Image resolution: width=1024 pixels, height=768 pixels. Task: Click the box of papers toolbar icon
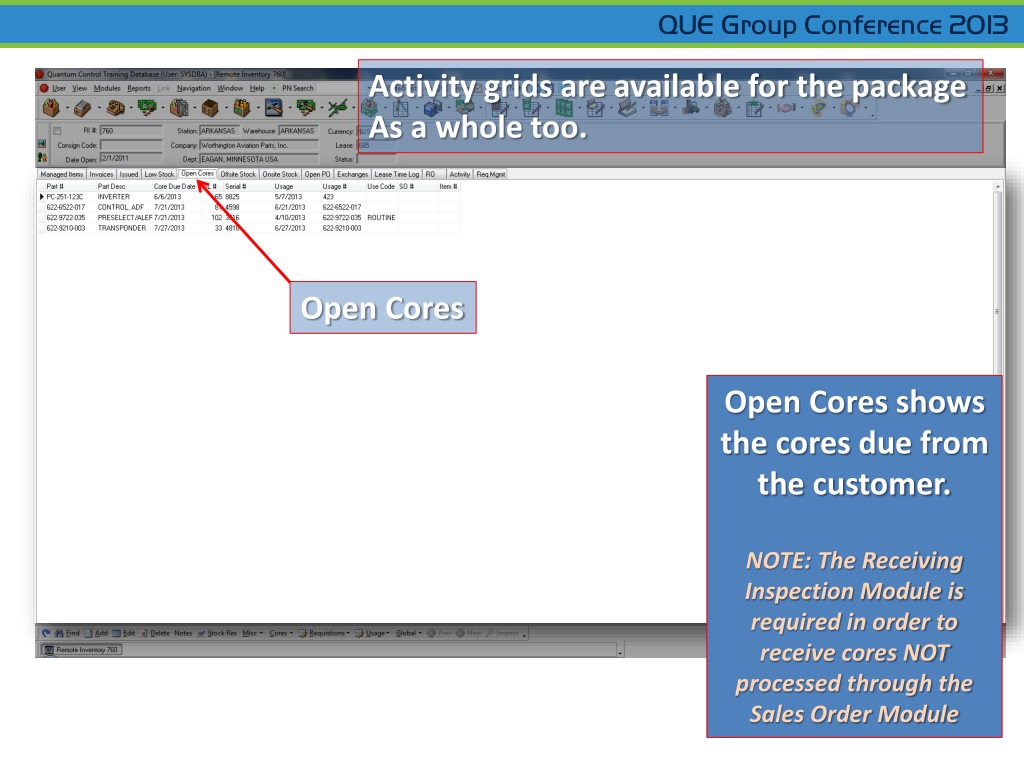[x=83, y=108]
